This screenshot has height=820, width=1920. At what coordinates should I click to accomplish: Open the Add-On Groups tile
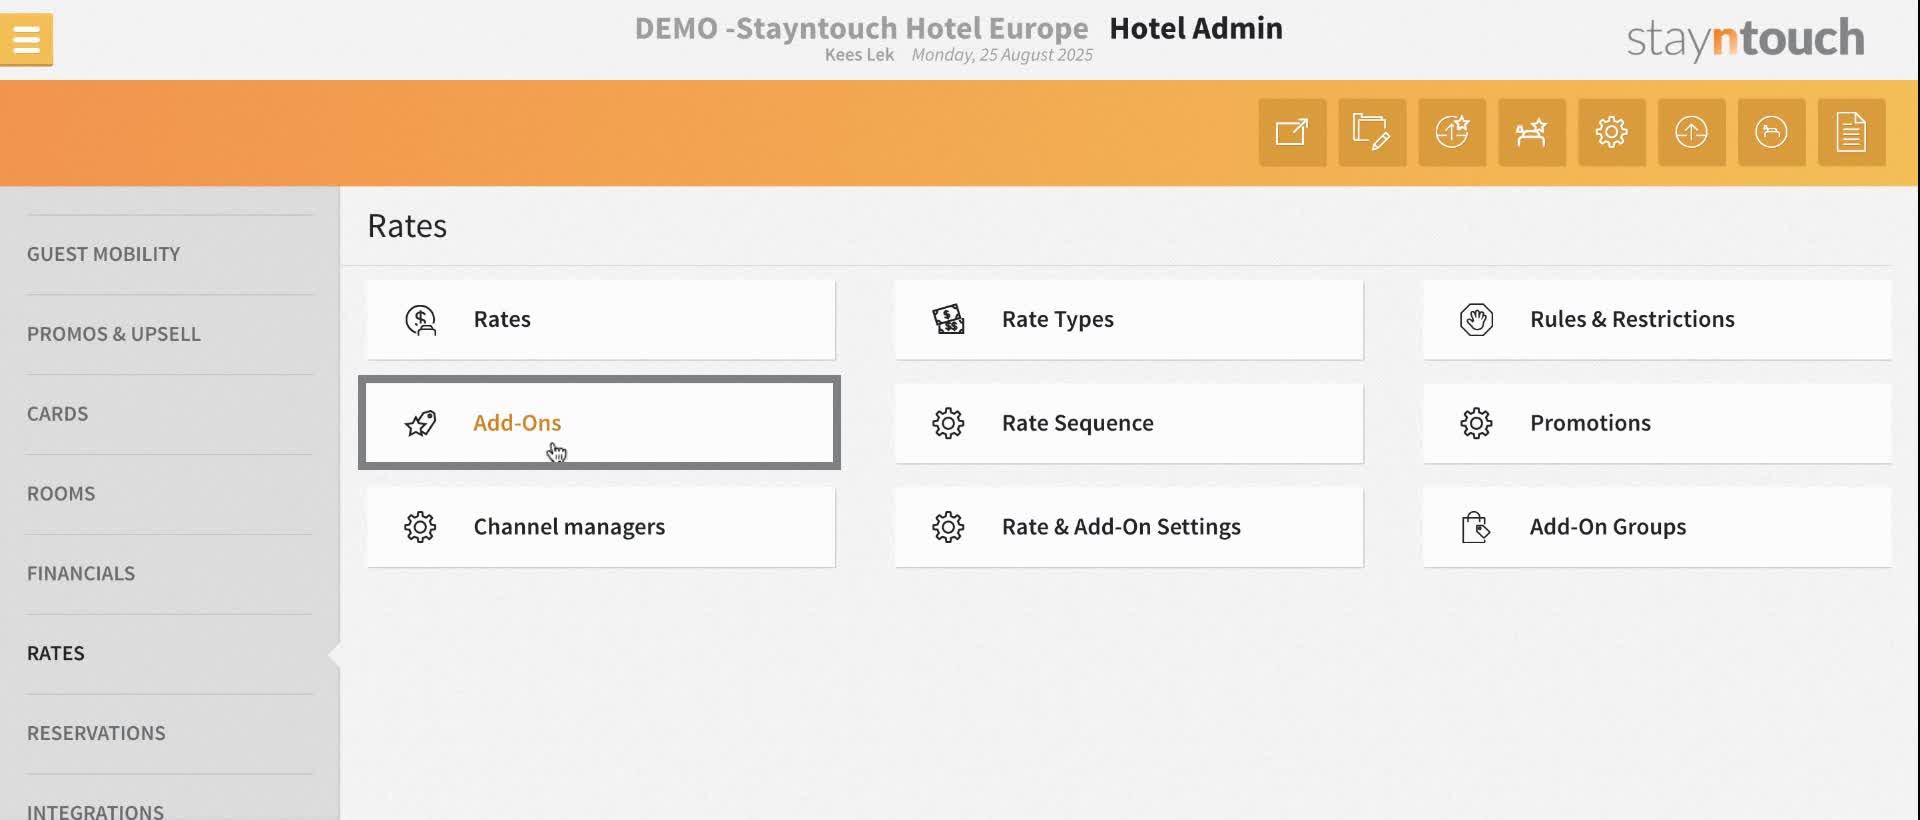(1657, 527)
